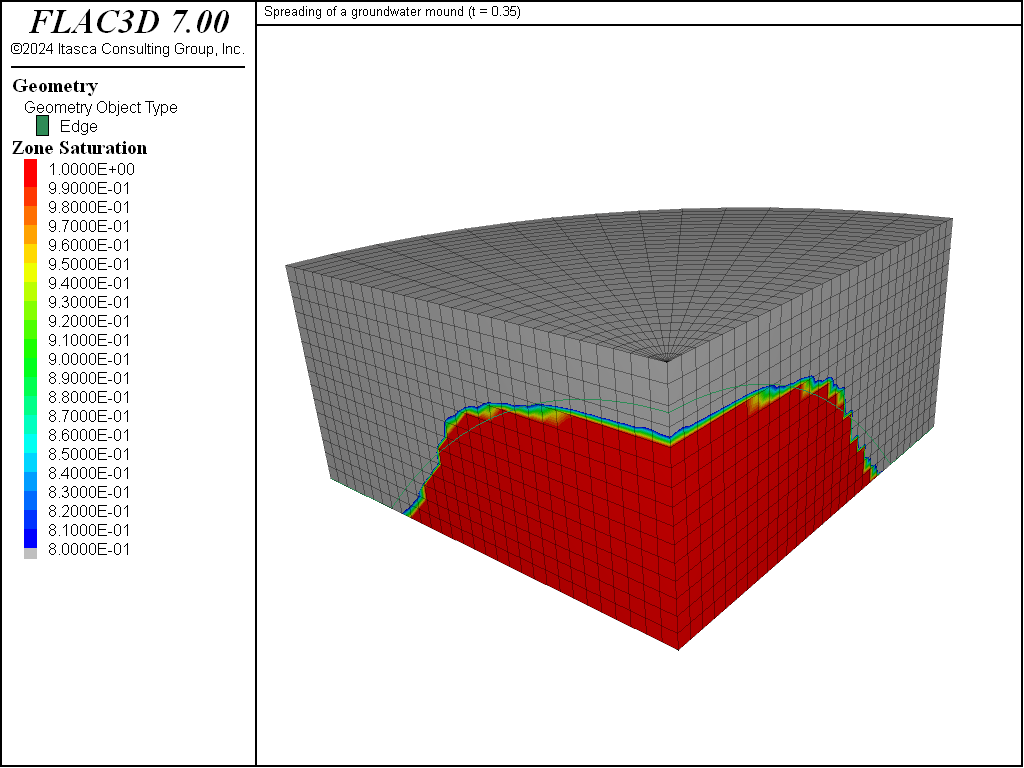Screen dimensions: 1024x768
Task: Select the 'Zone Saturation' legend heading
Action: click(80, 148)
